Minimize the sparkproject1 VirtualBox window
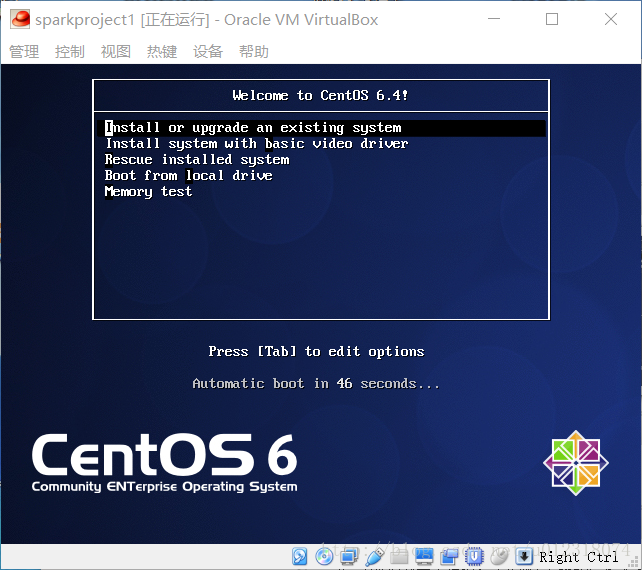This screenshot has height=570, width=642. coord(494,19)
